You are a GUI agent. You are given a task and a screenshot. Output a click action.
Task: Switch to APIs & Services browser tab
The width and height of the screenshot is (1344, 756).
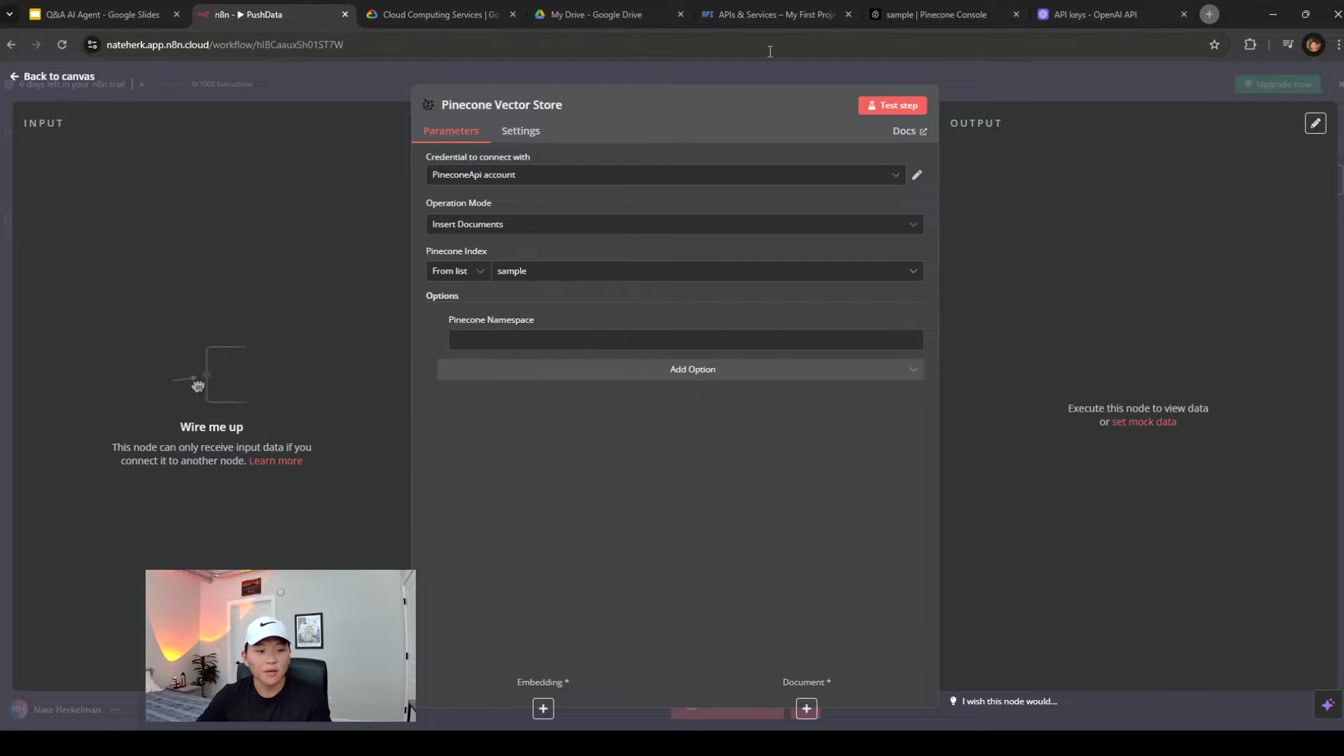[x=775, y=15]
